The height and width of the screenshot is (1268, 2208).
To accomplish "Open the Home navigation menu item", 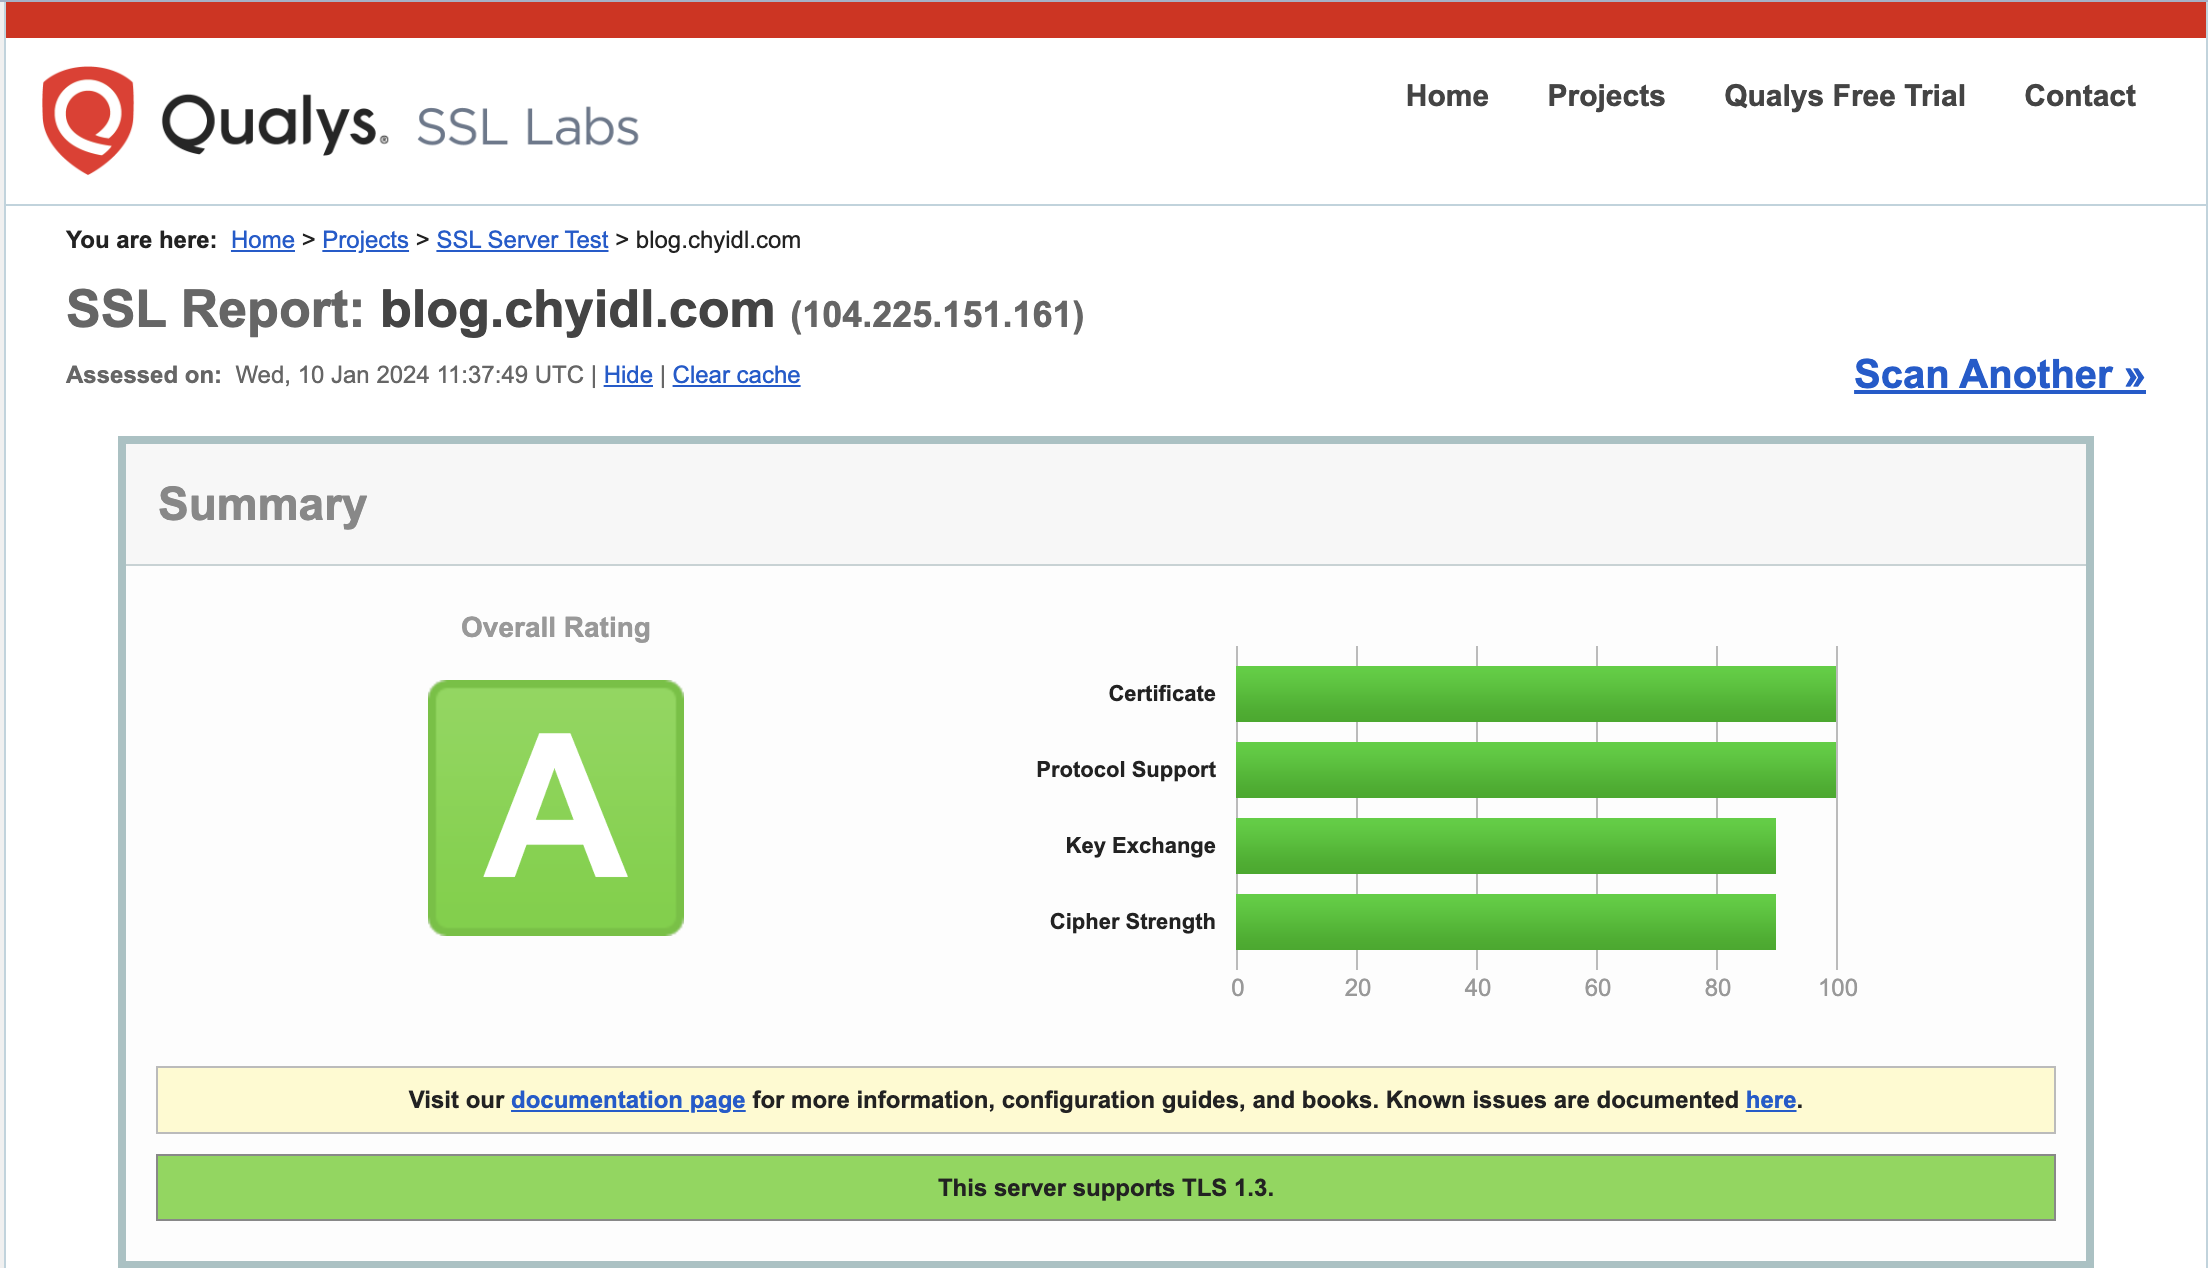I will point(1447,96).
